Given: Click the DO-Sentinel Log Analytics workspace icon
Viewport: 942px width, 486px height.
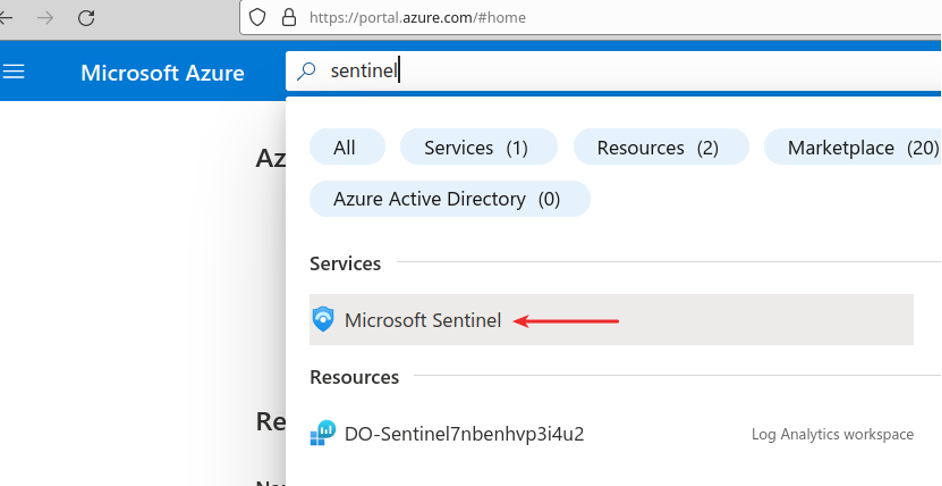Looking at the screenshot, I should pos(323,434).
